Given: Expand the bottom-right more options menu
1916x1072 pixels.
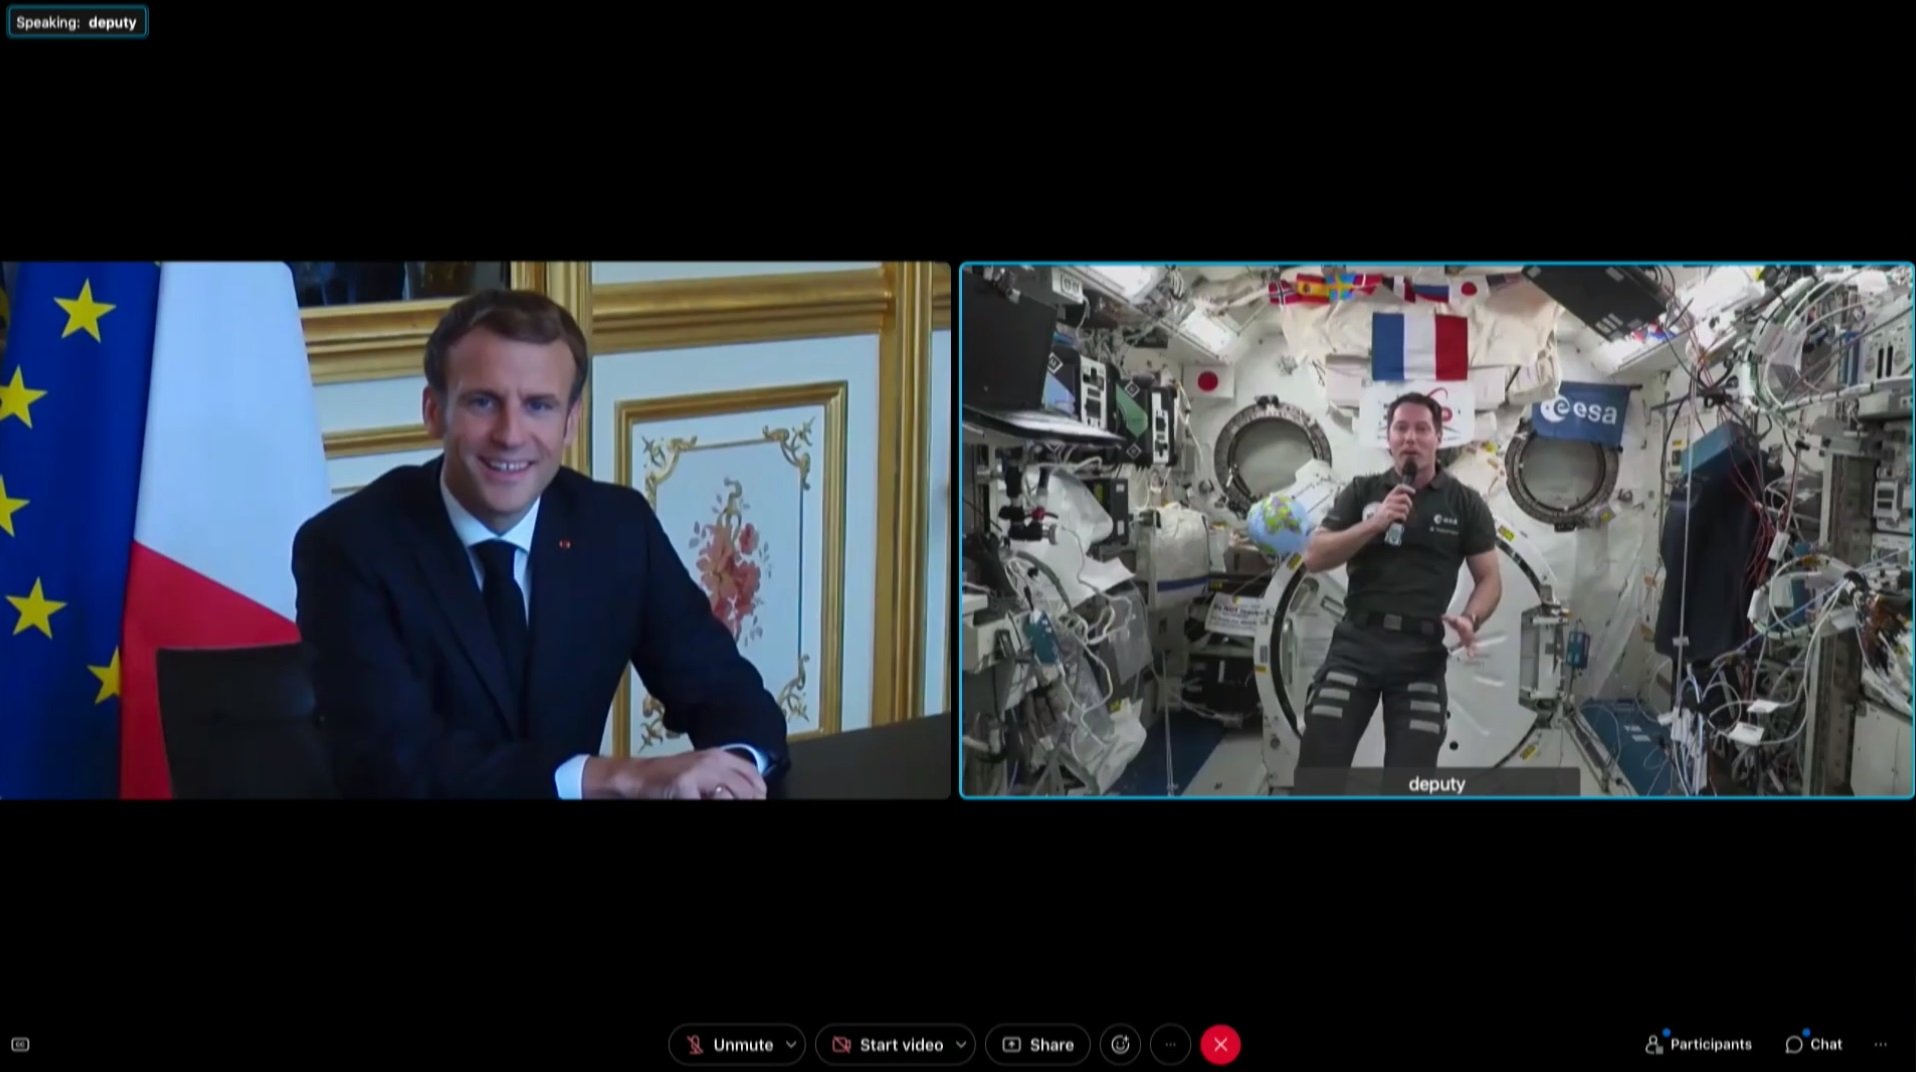Looking at the screenshot, I should coord(1878,1044).
